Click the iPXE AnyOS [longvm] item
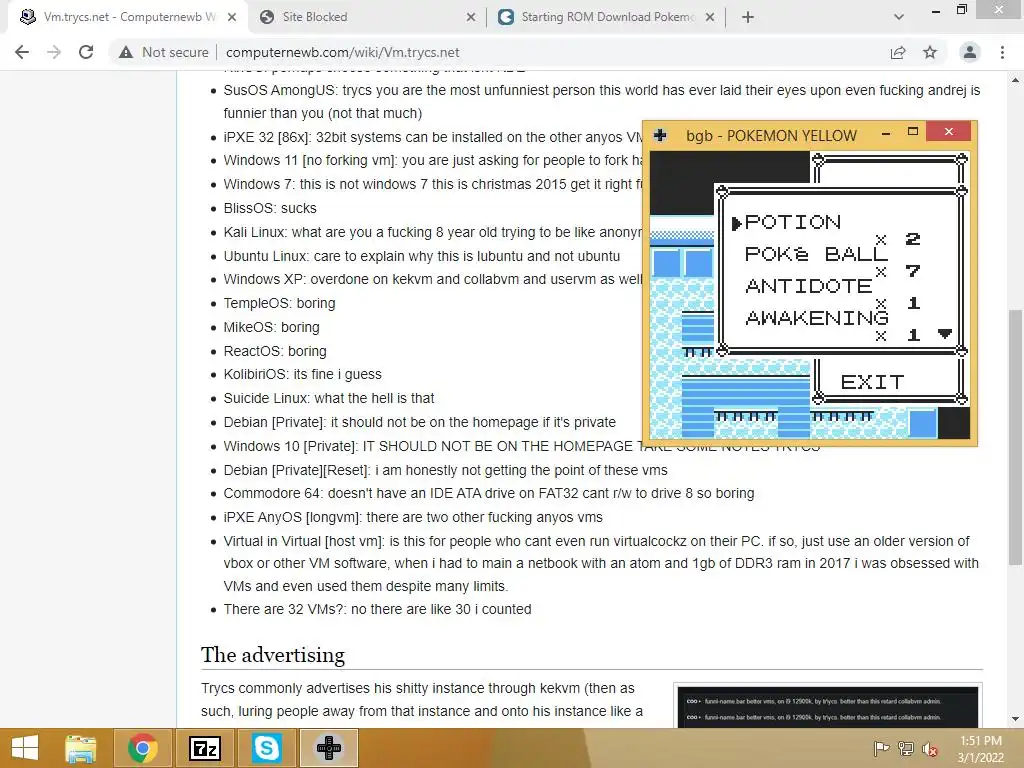 tap(413, 517)
